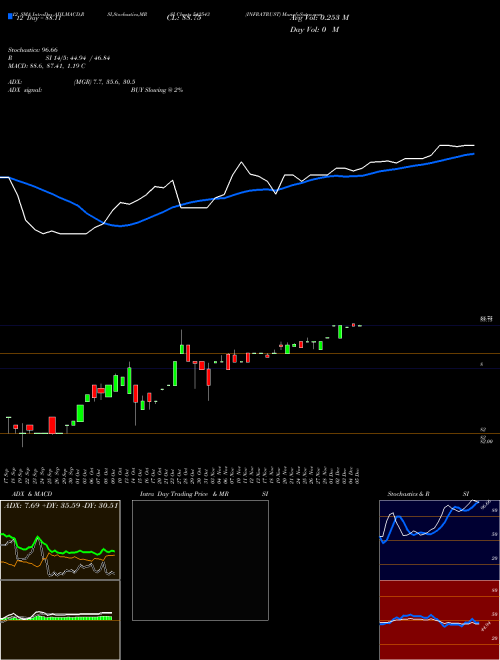The image size is (500, 660).
Task: Open the red RSI indicator chart
Action: pos(439,620)
